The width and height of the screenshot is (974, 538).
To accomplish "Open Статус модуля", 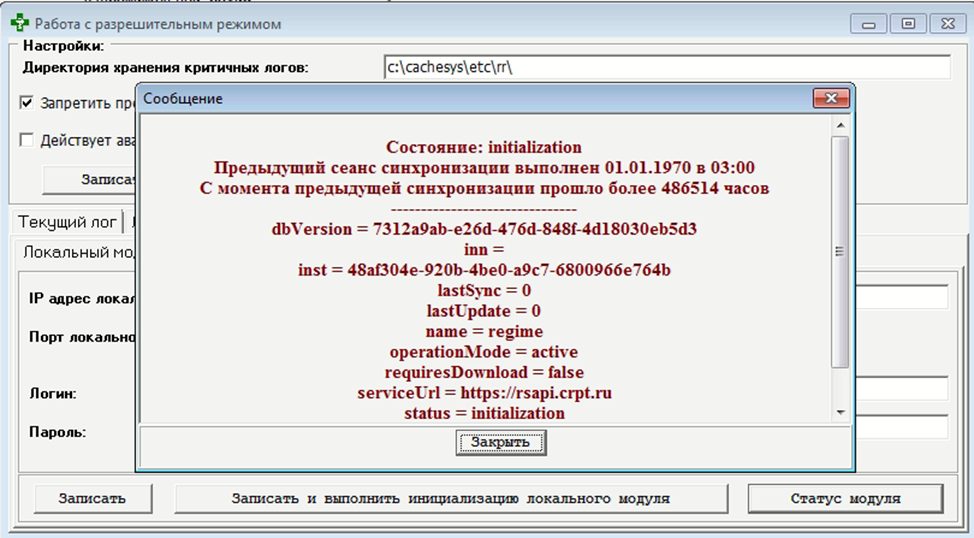I will coord(845,498).
